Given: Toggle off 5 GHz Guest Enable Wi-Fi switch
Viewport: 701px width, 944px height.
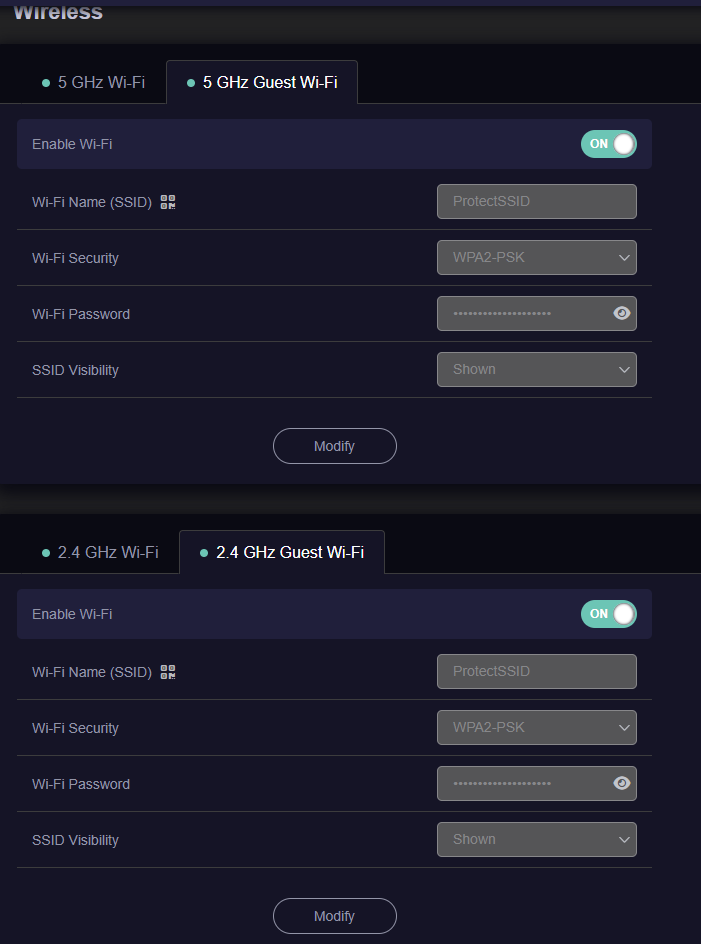Looking at the screenshot, I should point(608,144).
